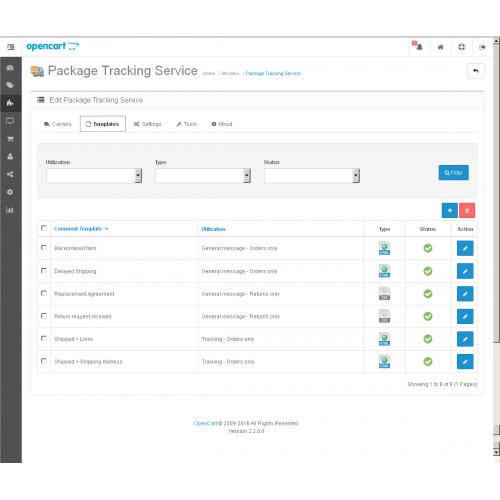Check the Delayed Shipping row checkbox
The width and height of the screenshot is (500, 500).
click(44, 271)
